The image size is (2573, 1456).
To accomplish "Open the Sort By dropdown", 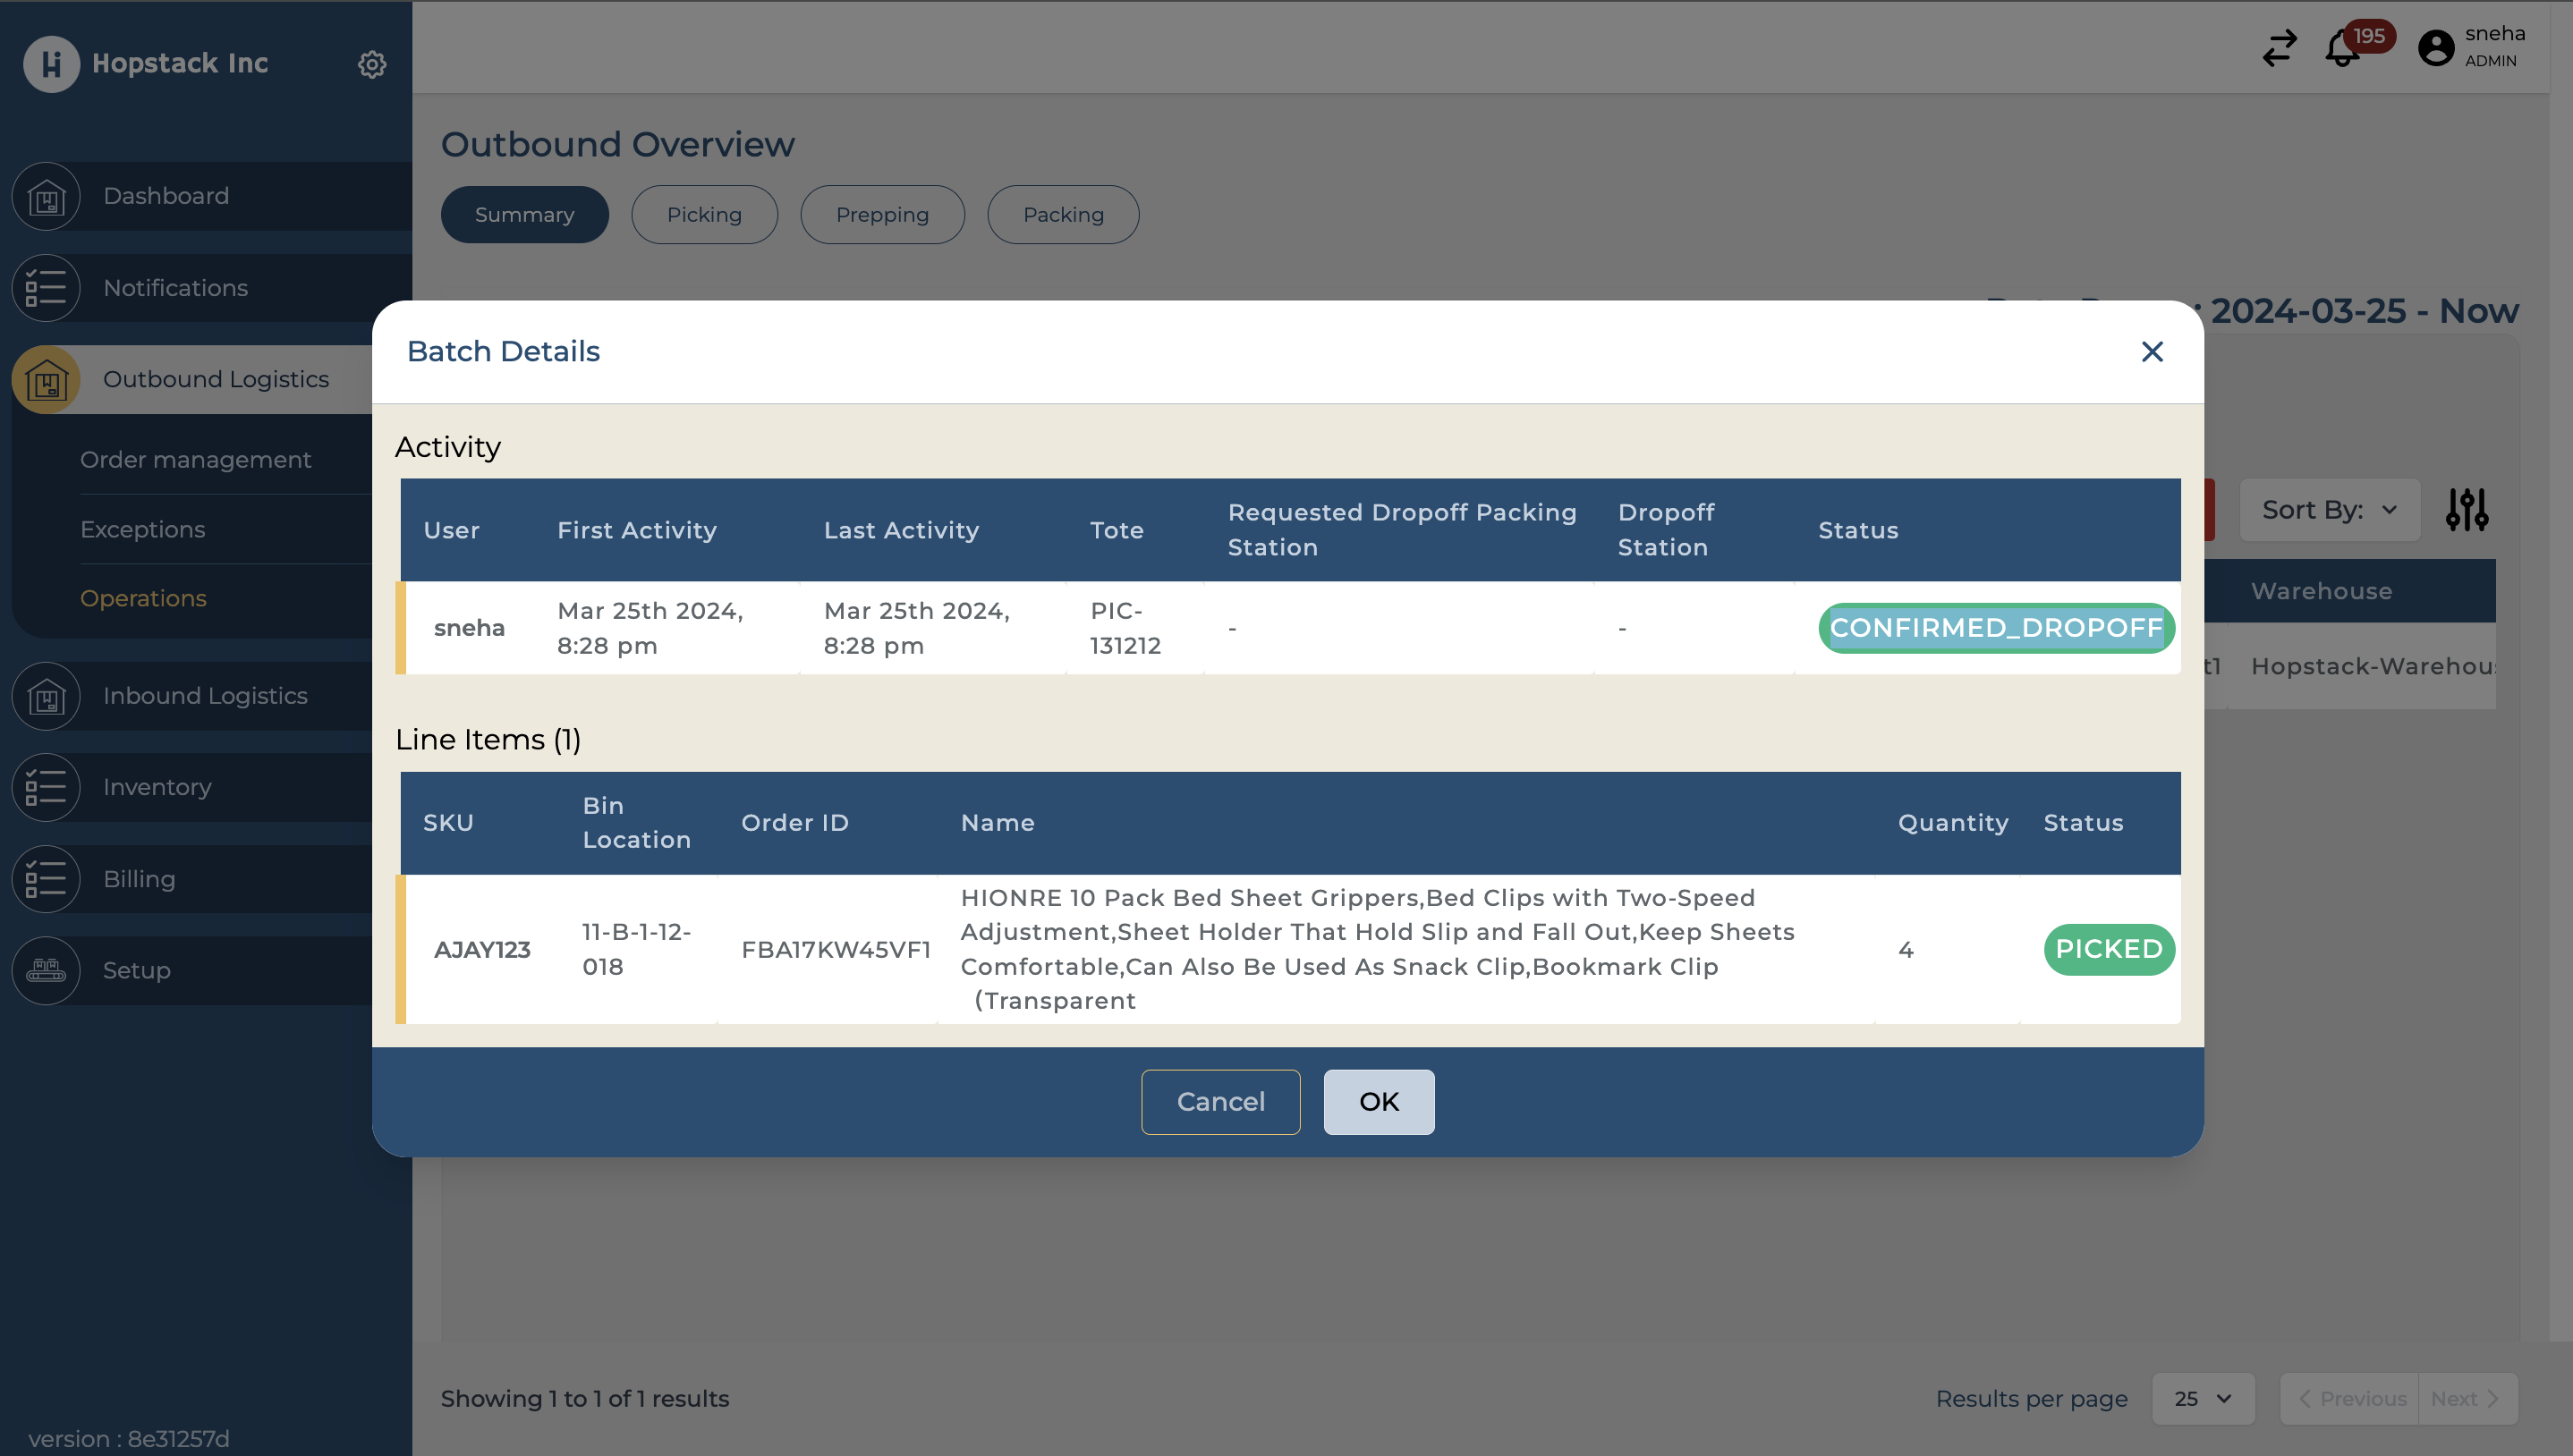I will coord(2330,510).
